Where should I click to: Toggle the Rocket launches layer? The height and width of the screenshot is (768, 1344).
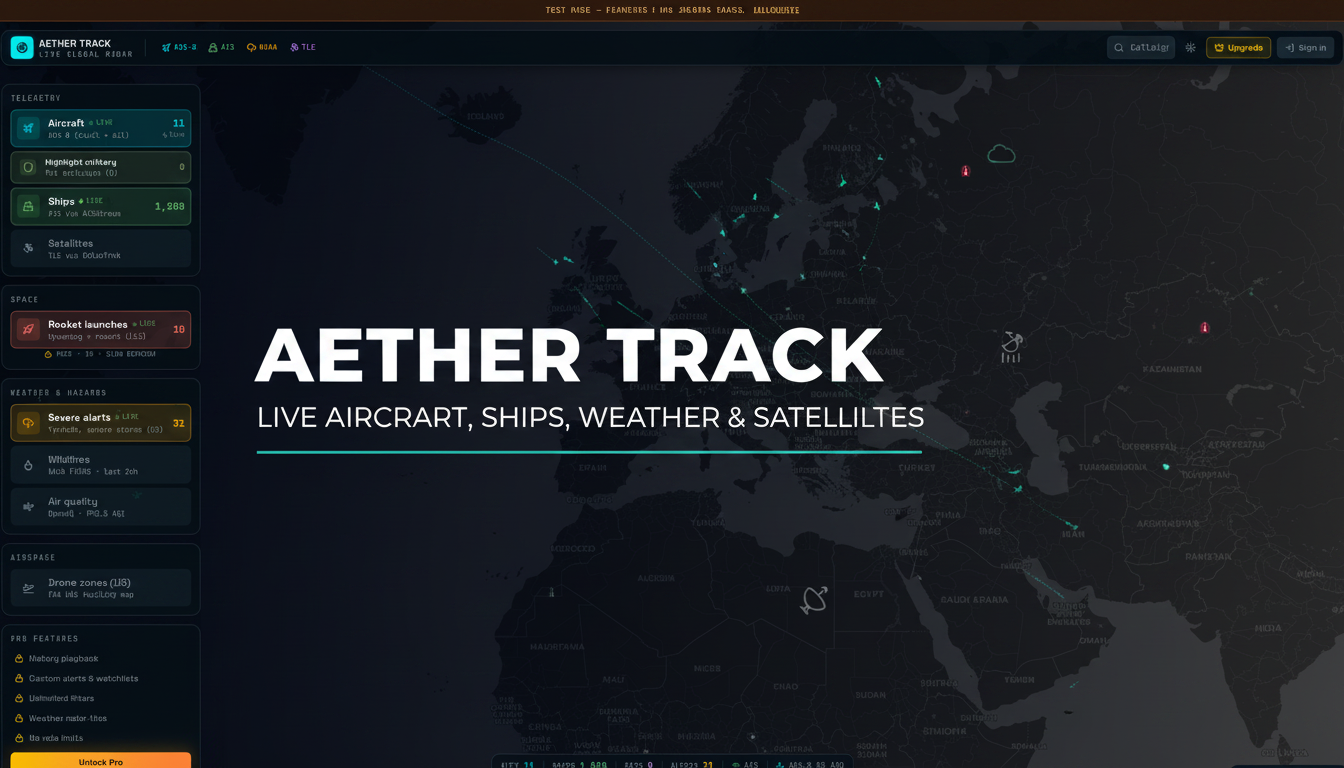click(101, 329)
